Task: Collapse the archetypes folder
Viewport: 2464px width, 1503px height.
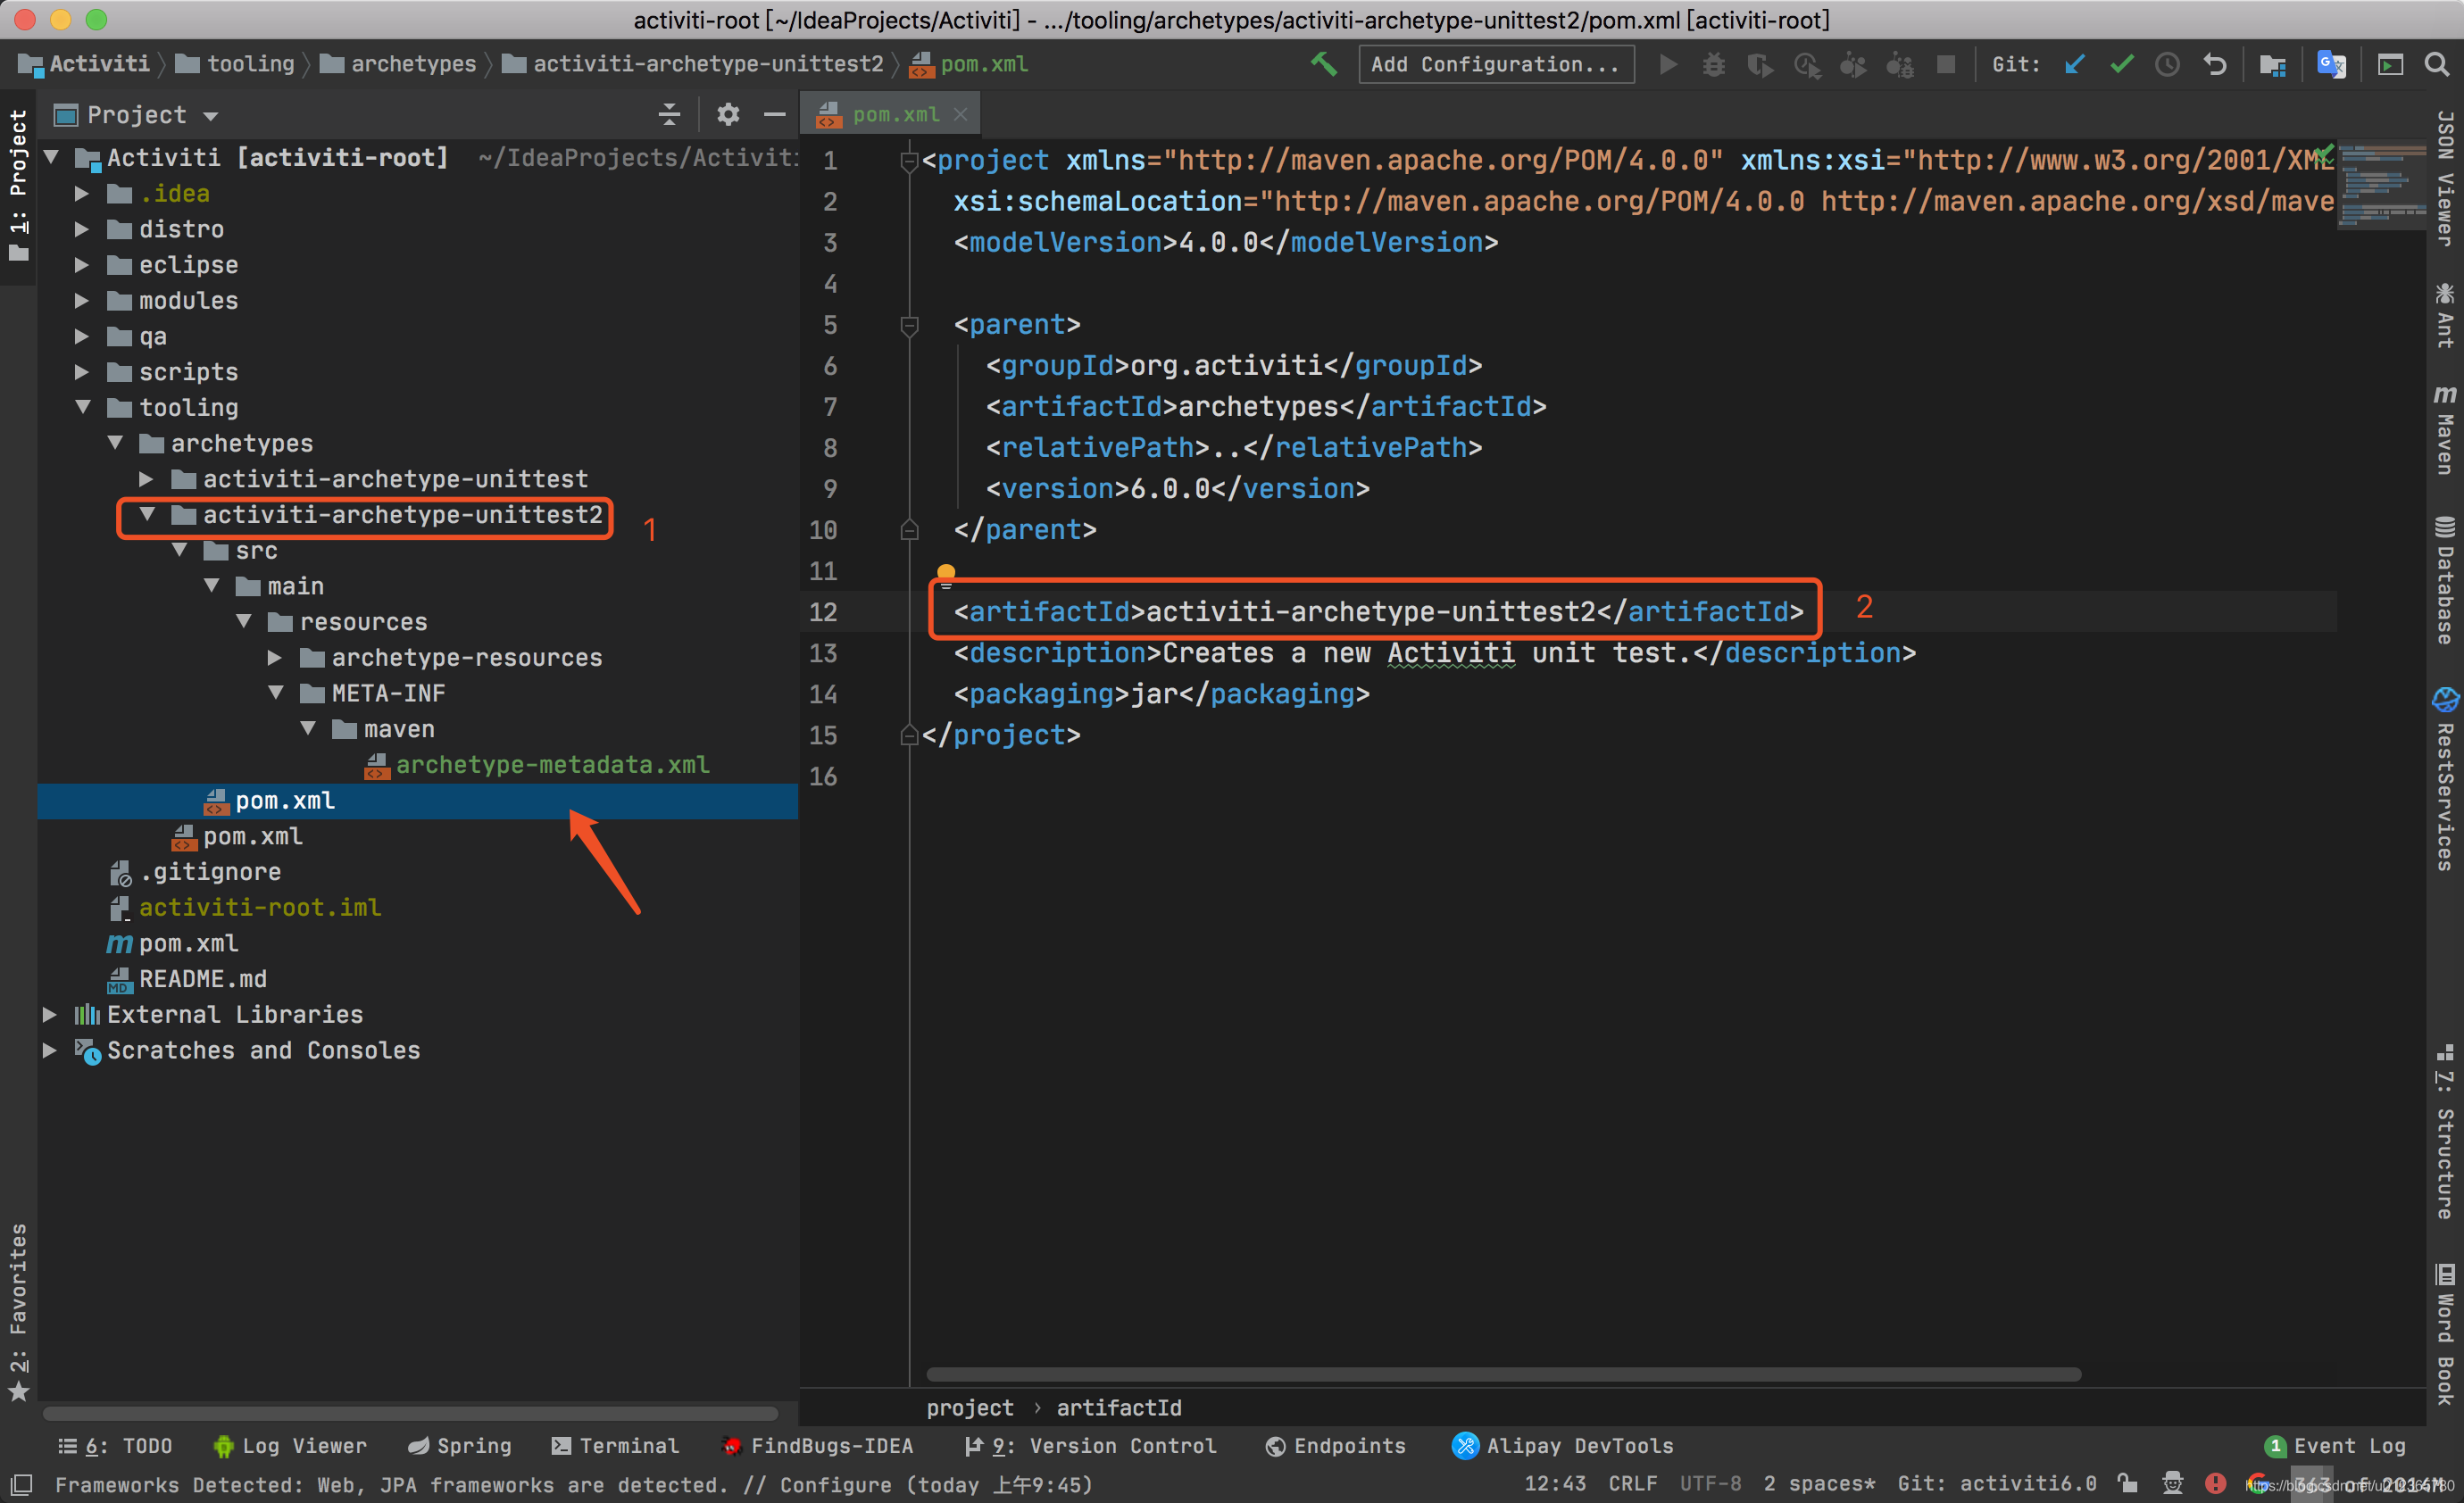Action: pos(114,443)
